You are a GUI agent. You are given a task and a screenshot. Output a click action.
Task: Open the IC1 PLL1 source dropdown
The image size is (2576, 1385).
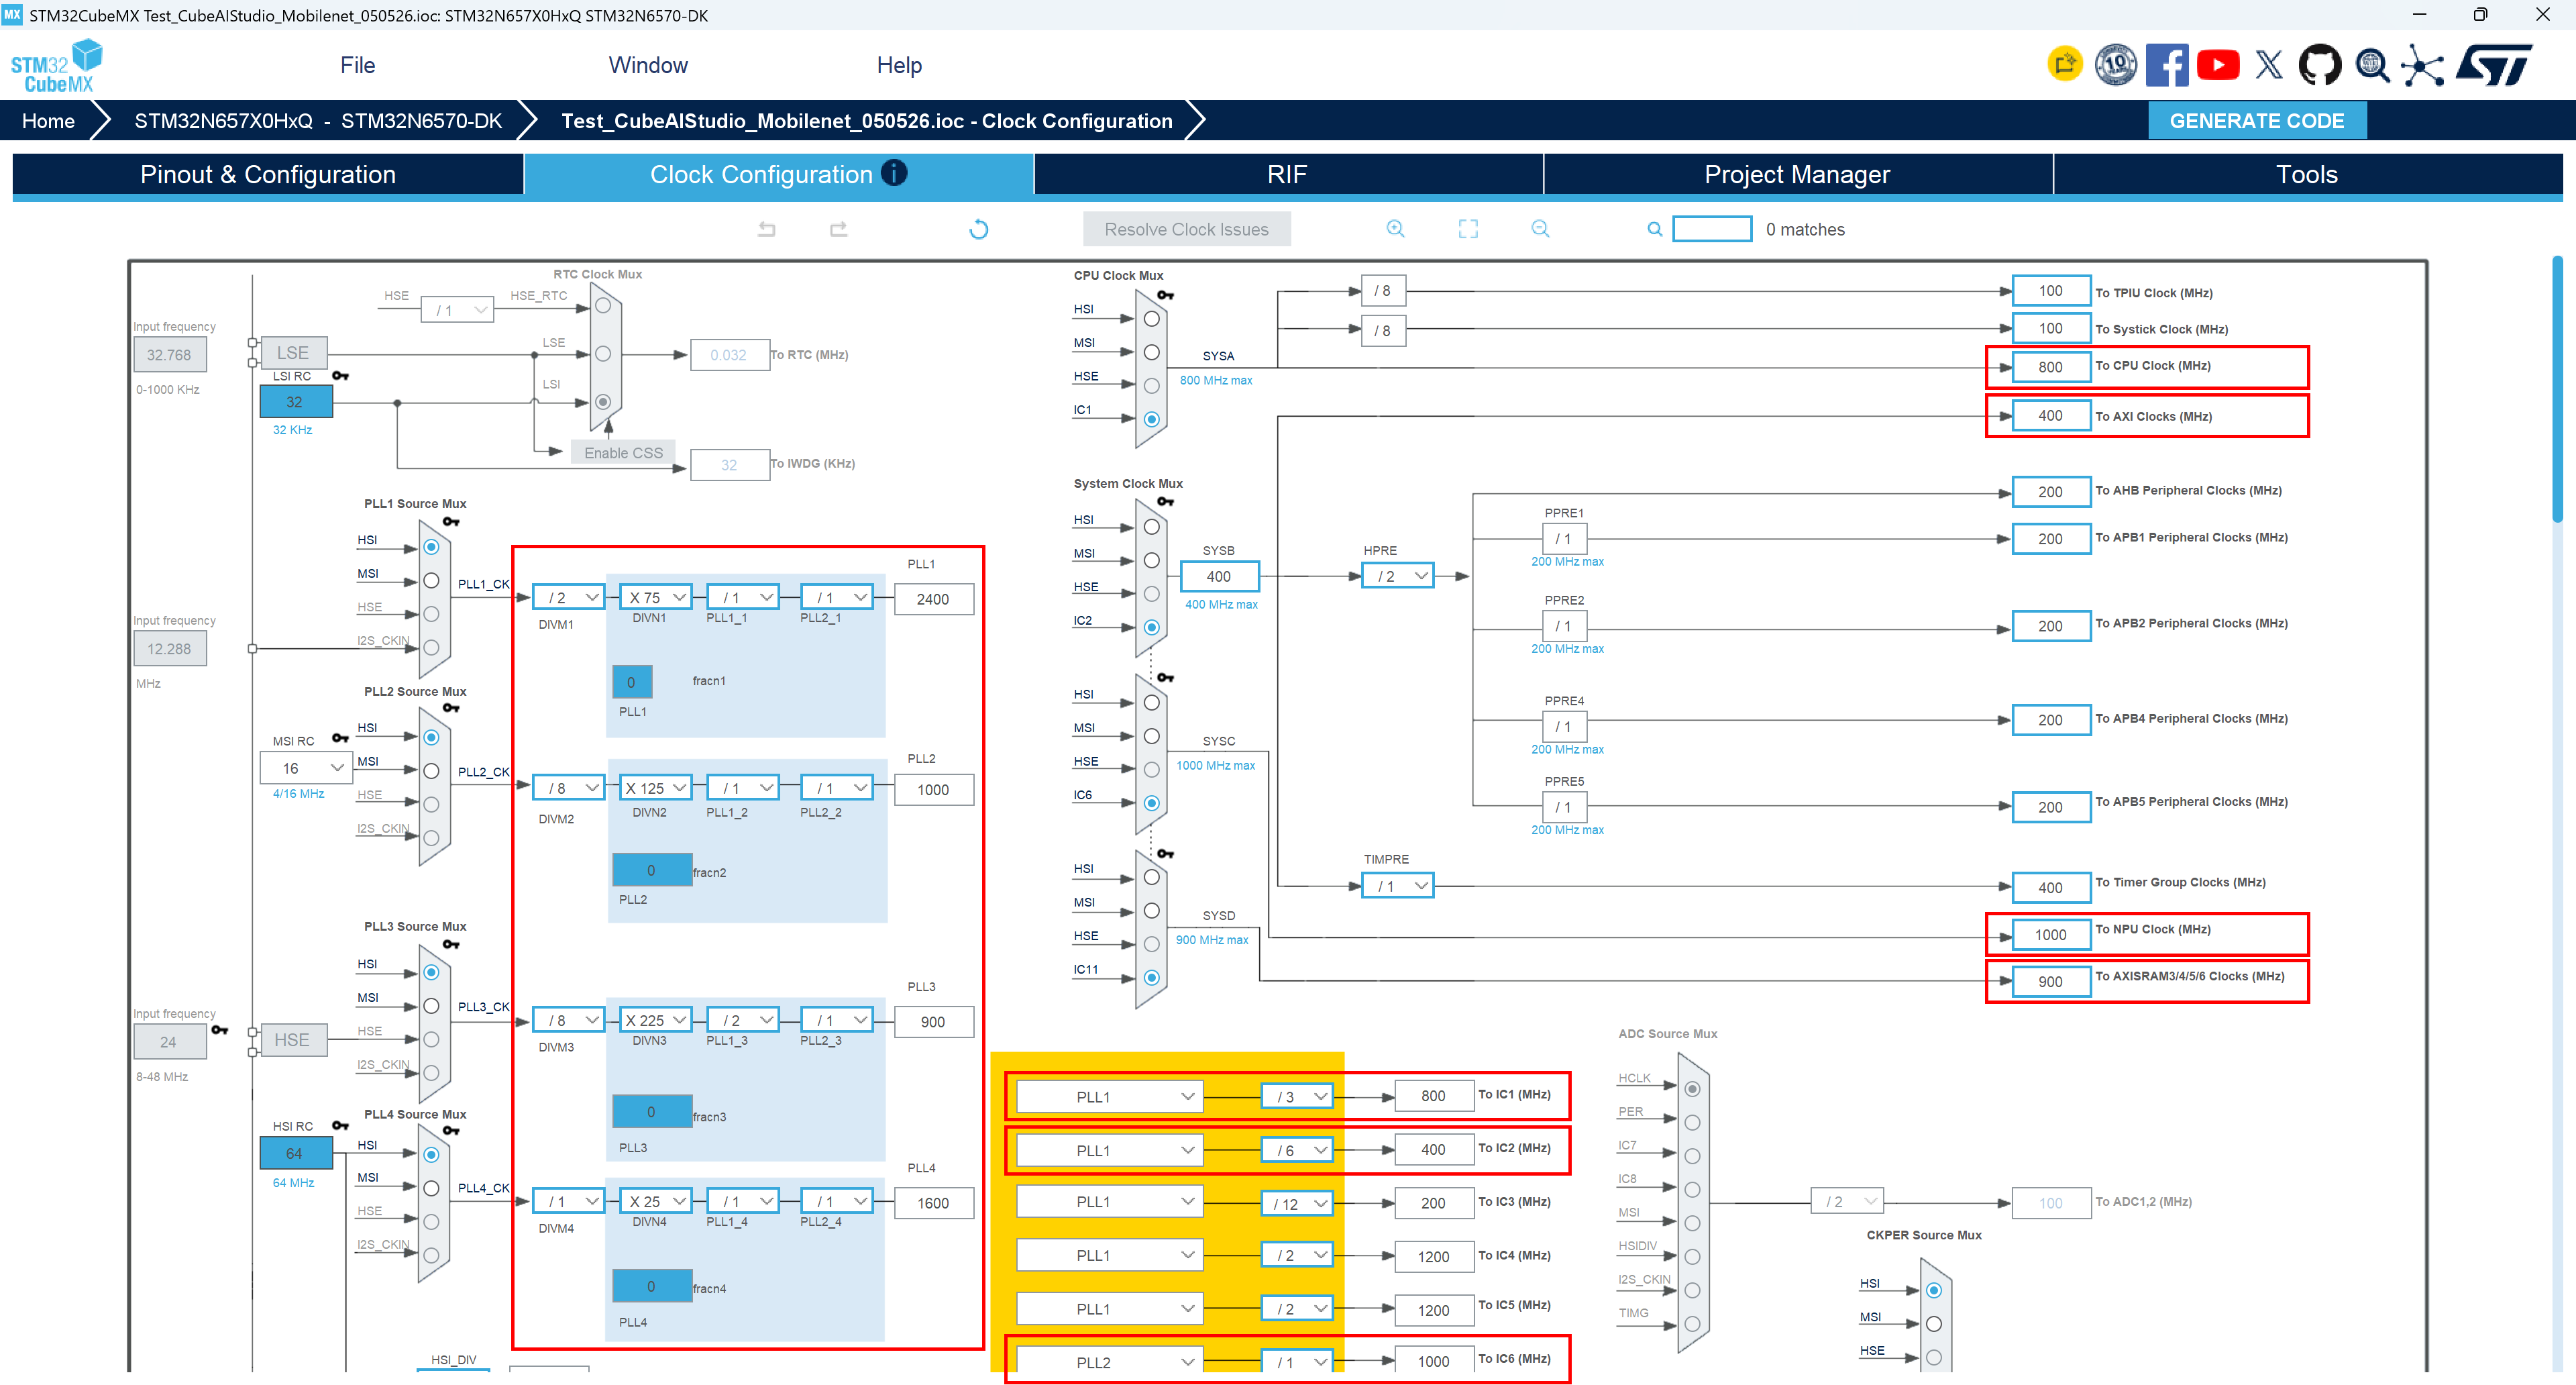point(1110,1097)
